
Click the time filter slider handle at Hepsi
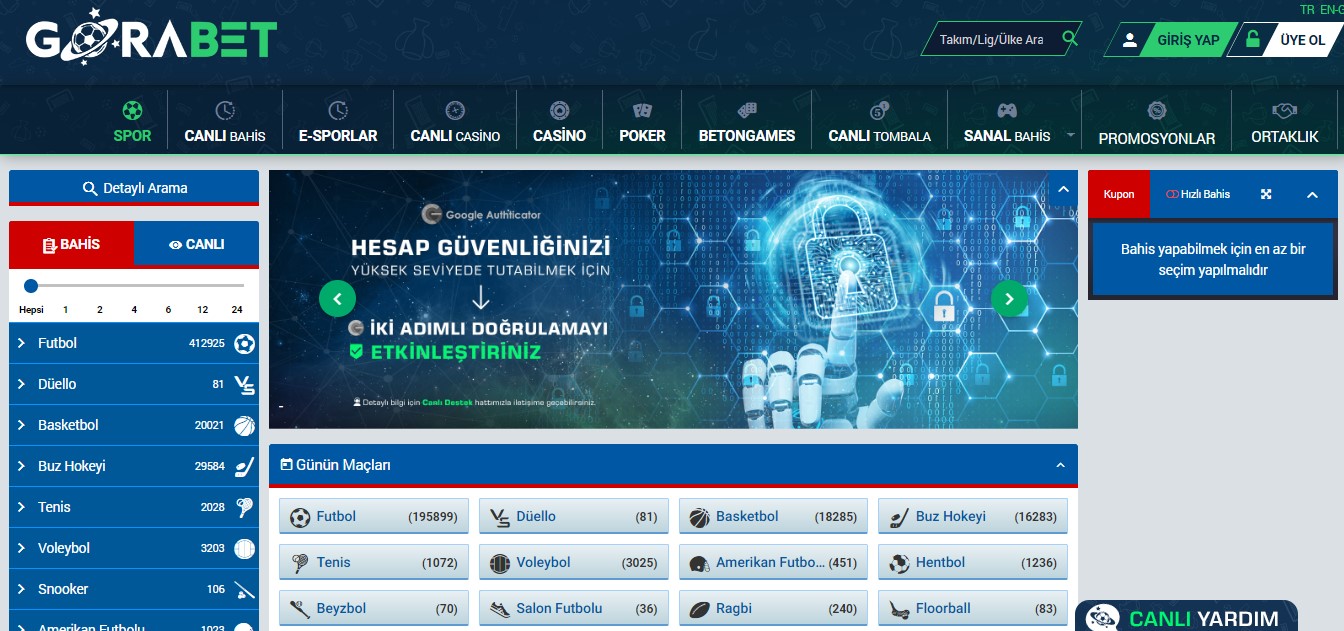coord(31,286)
